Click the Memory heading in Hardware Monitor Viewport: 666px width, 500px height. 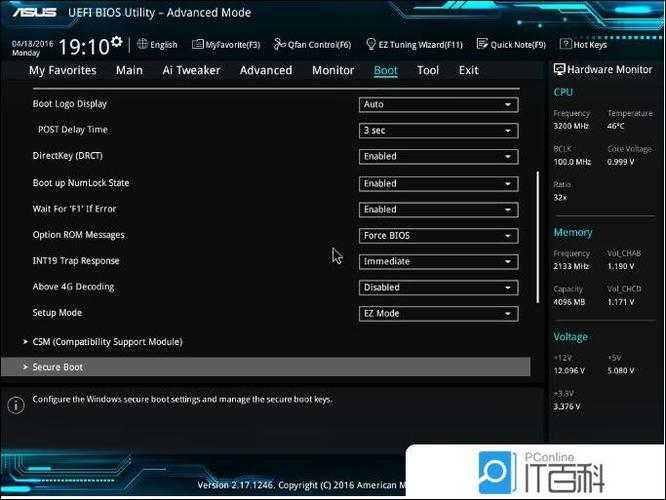click(573, 232)
